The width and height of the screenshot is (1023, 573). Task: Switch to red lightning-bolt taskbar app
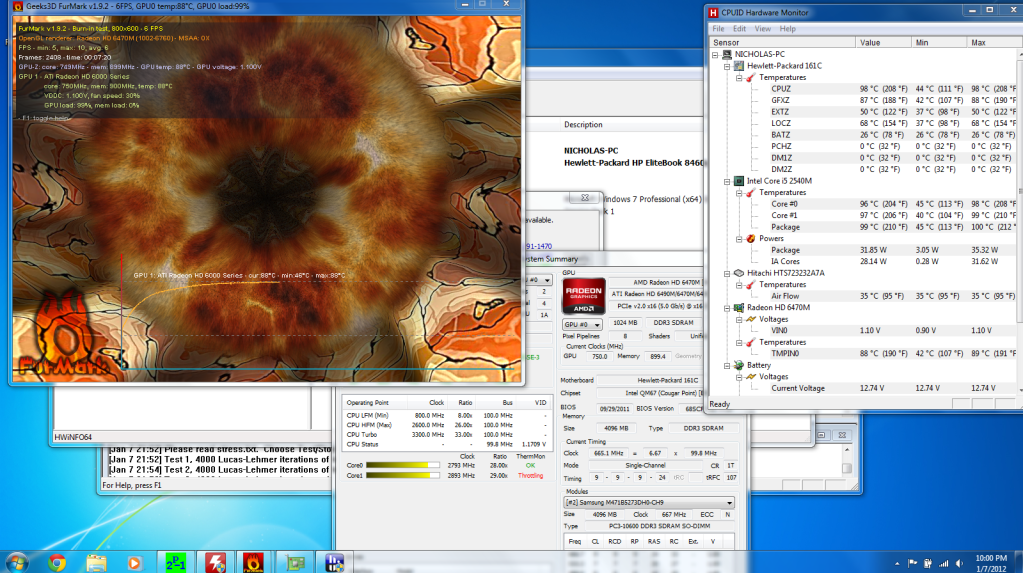tap(215, 562)
